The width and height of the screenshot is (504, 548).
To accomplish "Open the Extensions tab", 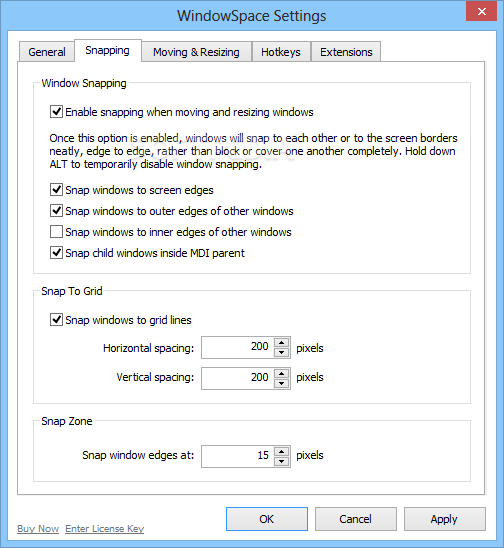I will (346, 52).
